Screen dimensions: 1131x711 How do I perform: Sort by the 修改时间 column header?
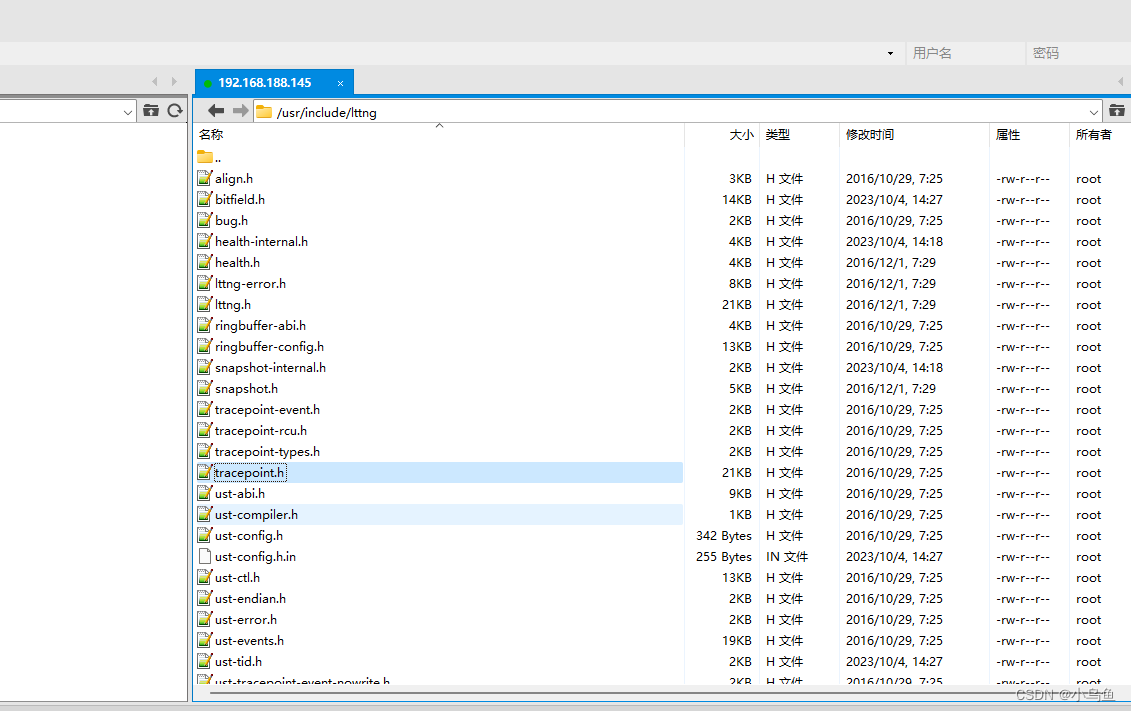tap(870, 134)
